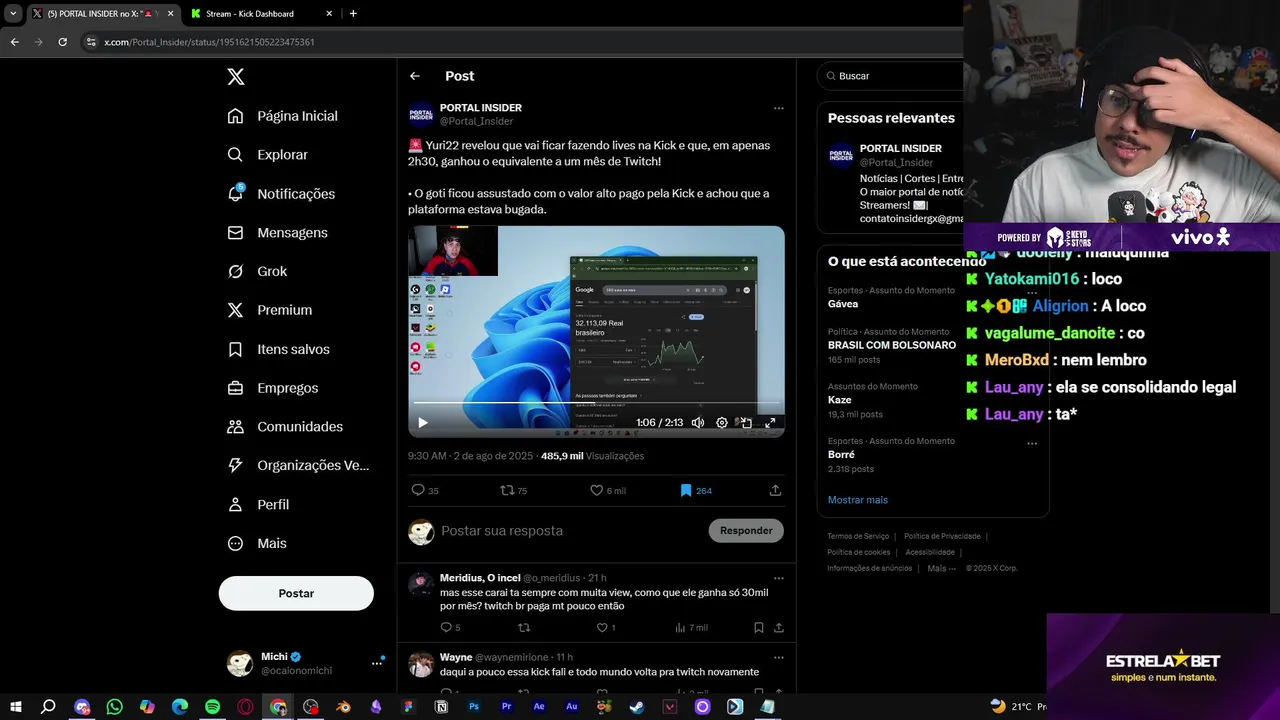
Task: Open the browser tab search dropdown
Action: click(13, 14)
